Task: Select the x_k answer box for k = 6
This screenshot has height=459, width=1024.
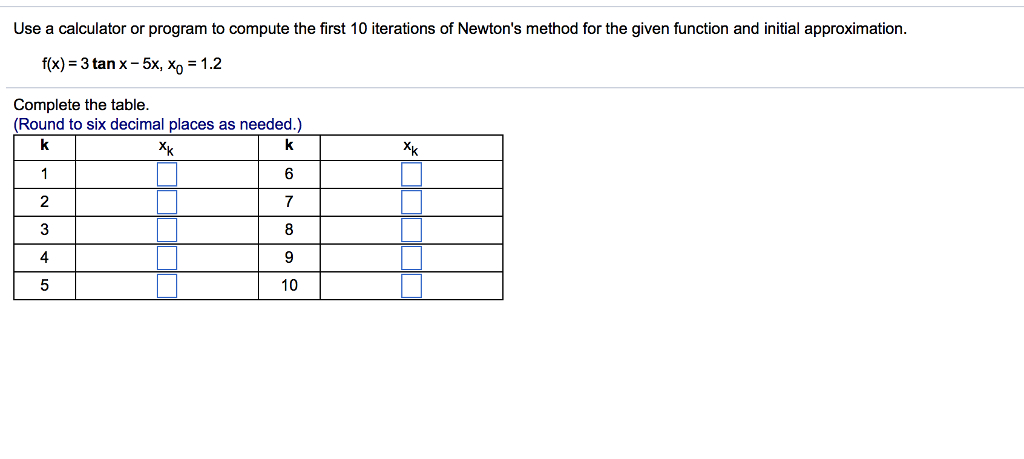Action: coord(411,175)
